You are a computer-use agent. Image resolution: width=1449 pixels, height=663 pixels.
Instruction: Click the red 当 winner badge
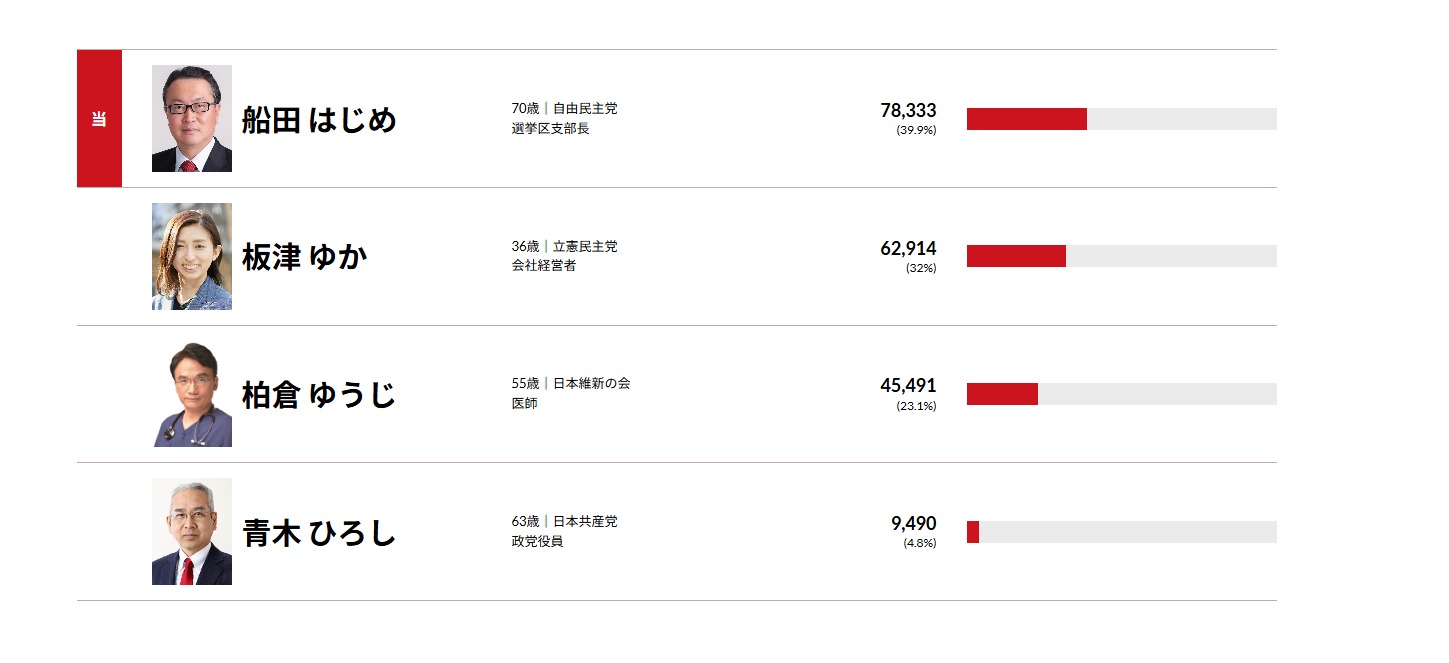click(99, 119)
